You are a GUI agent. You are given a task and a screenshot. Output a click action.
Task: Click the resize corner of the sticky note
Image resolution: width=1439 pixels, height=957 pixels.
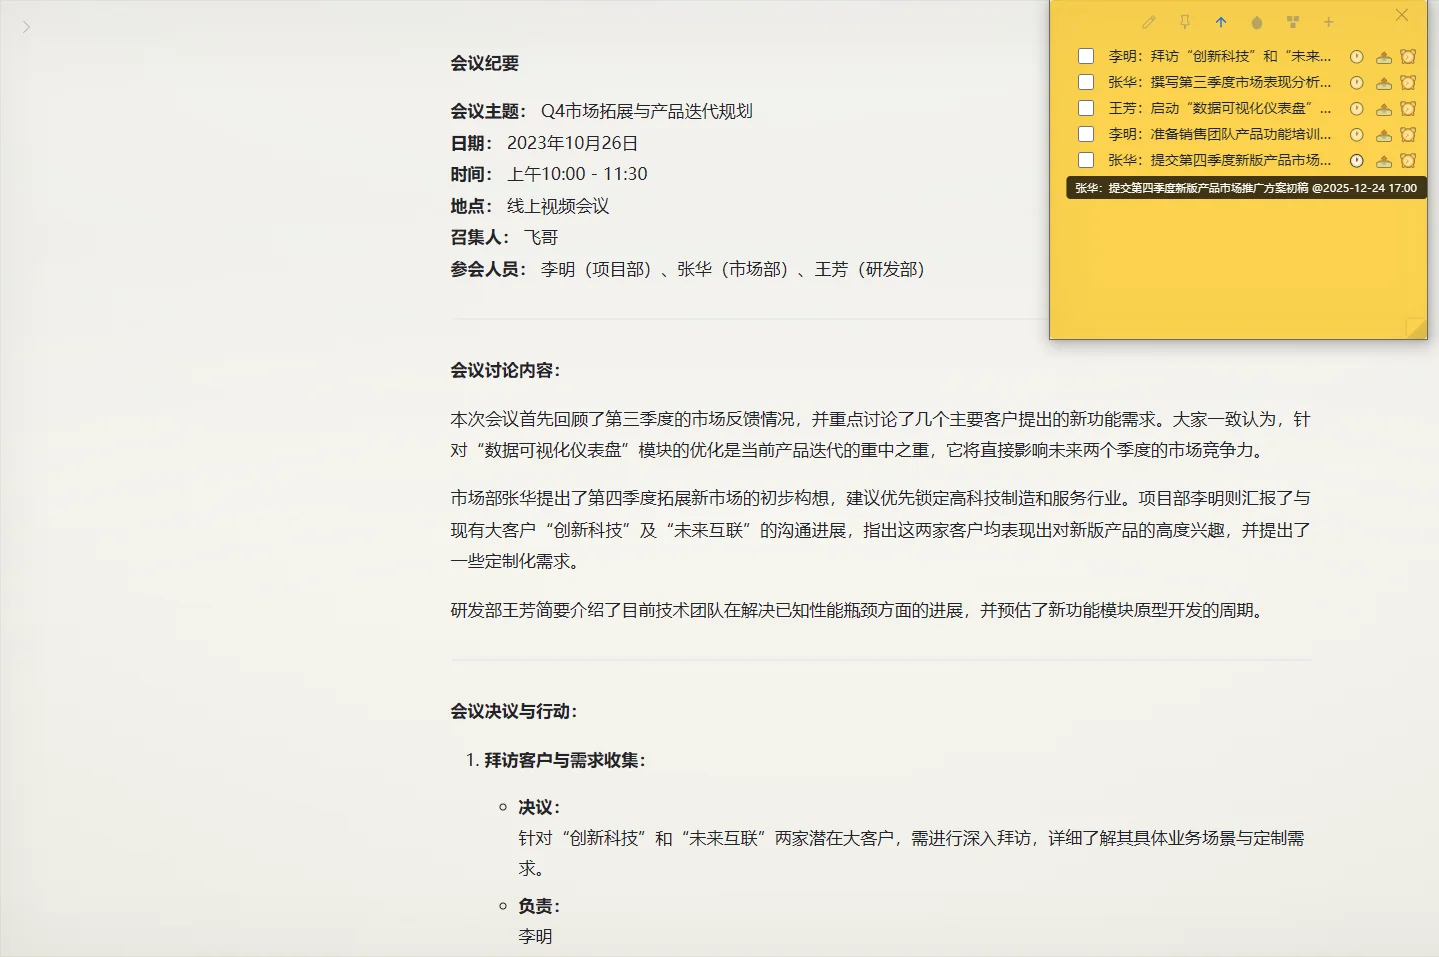click(1417, 329)
